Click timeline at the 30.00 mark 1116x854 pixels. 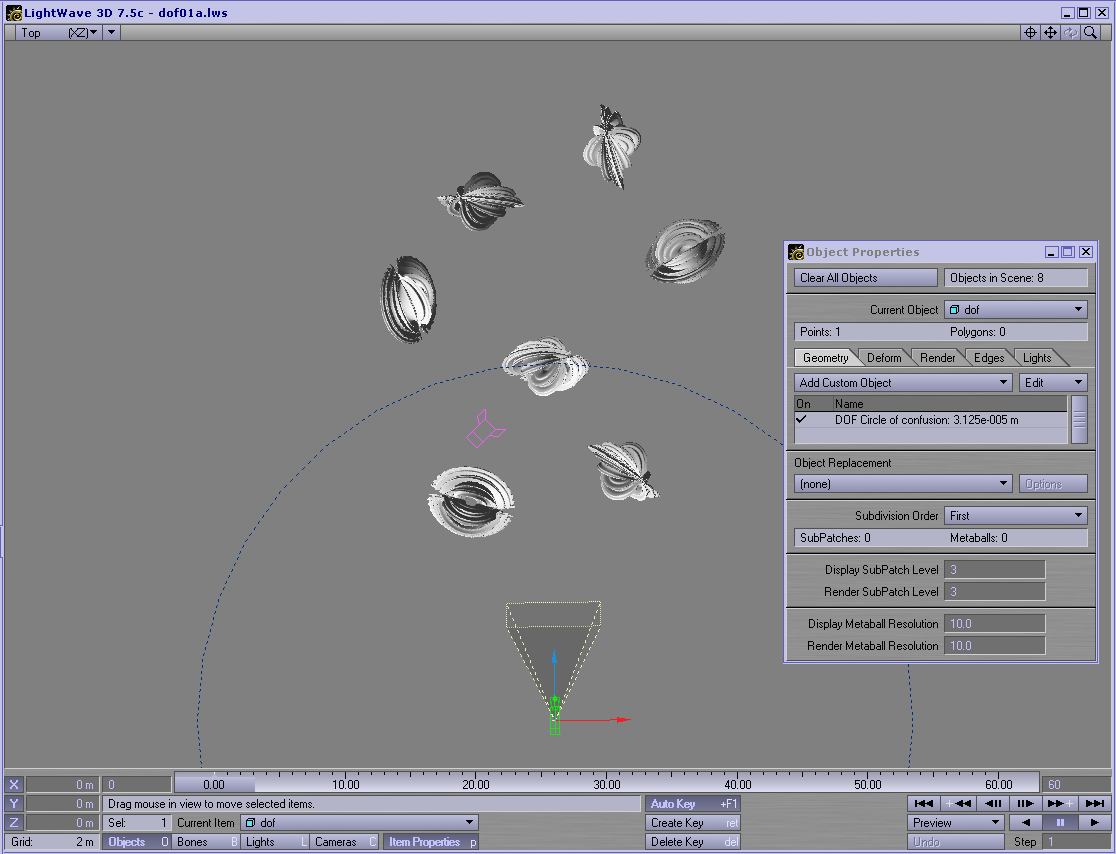[606, 784]
